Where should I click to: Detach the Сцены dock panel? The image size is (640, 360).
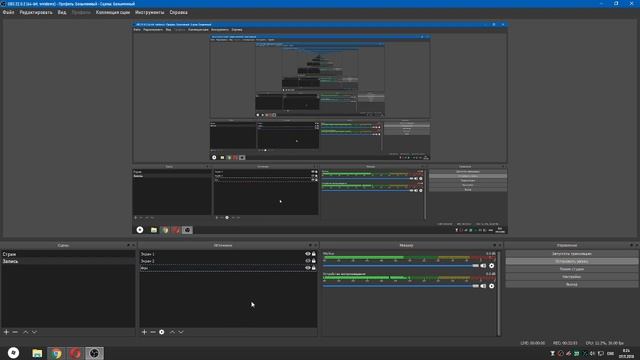[128, 245]
